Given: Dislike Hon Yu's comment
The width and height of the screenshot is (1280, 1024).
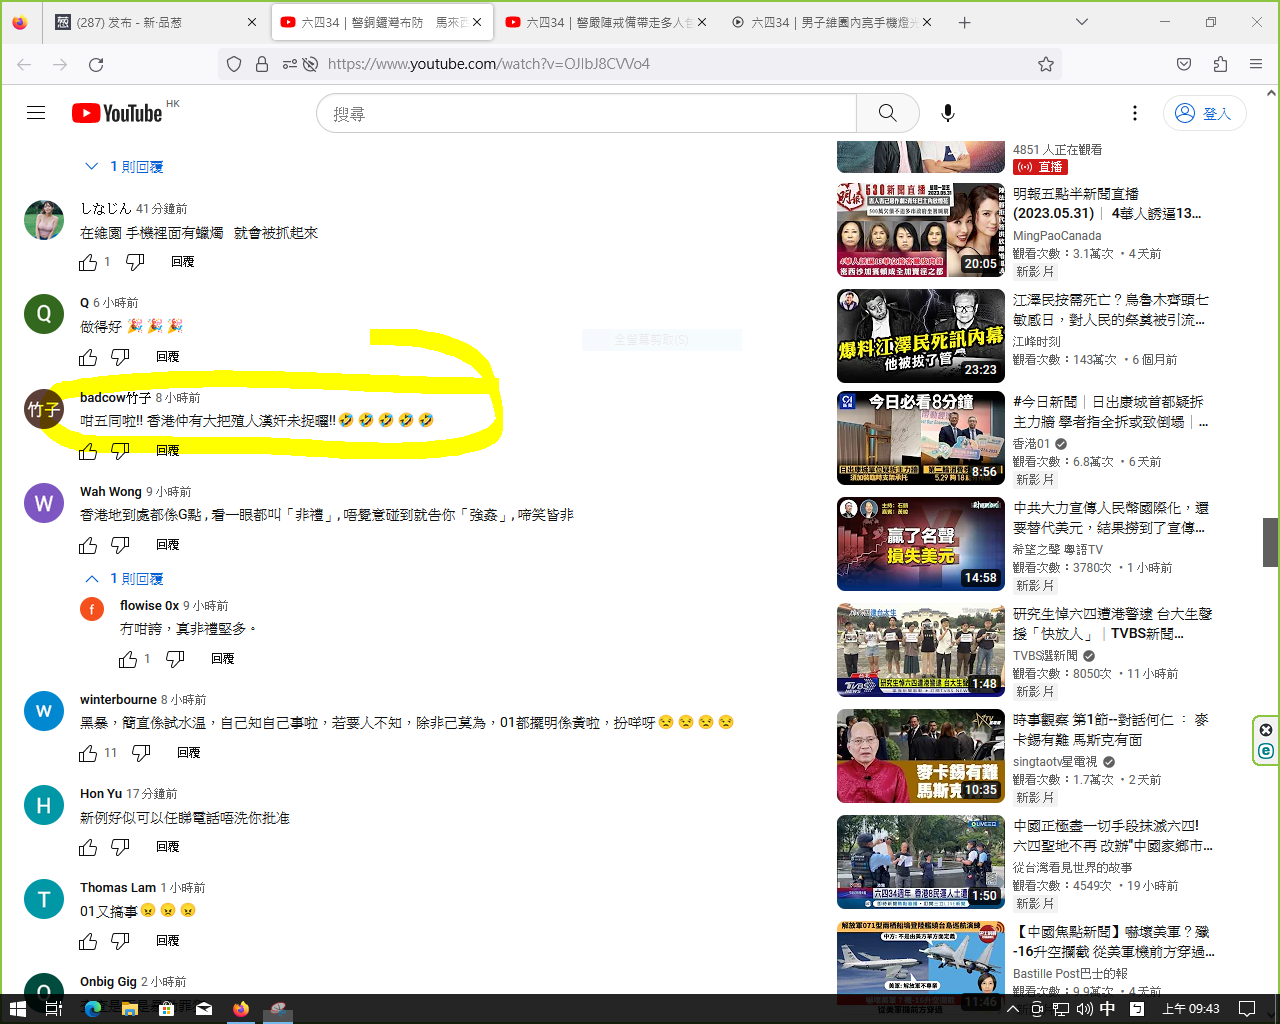Looking at the screenshot, I should [120, 847].
